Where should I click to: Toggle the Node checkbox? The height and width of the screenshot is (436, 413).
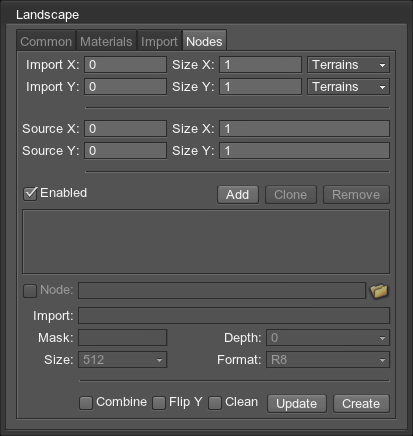point(30,291)
